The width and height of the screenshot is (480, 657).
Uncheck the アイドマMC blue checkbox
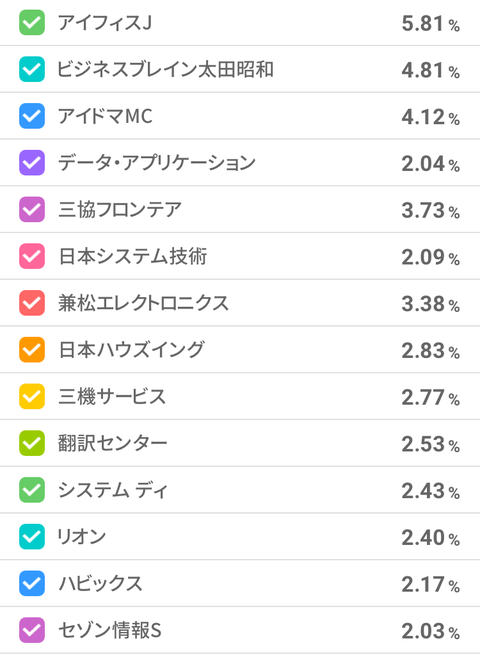tap(32, 116)
